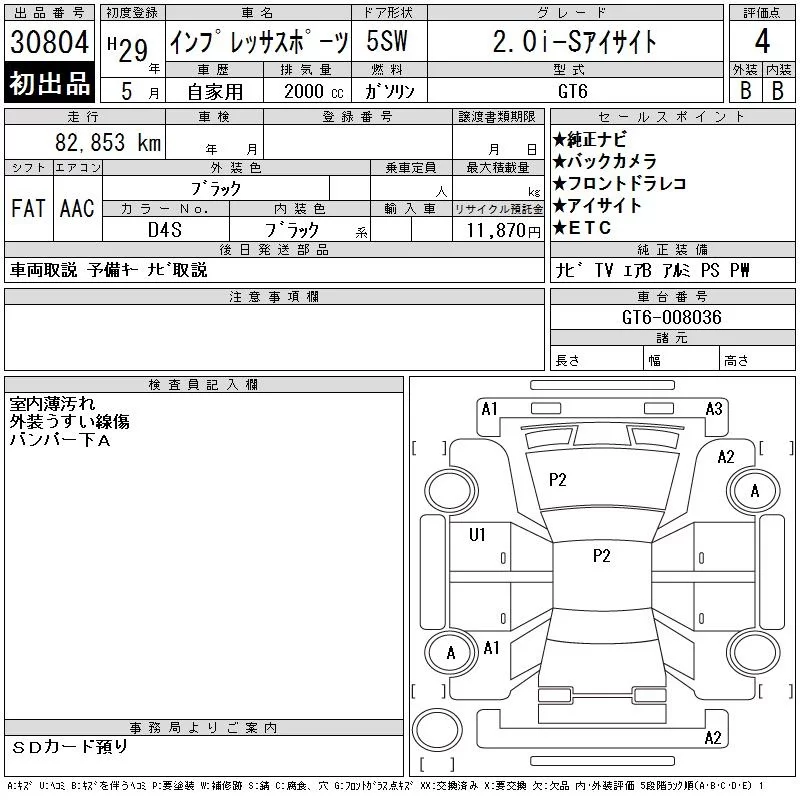Click the A2 mark at rear bumper

tap(713, 738)
